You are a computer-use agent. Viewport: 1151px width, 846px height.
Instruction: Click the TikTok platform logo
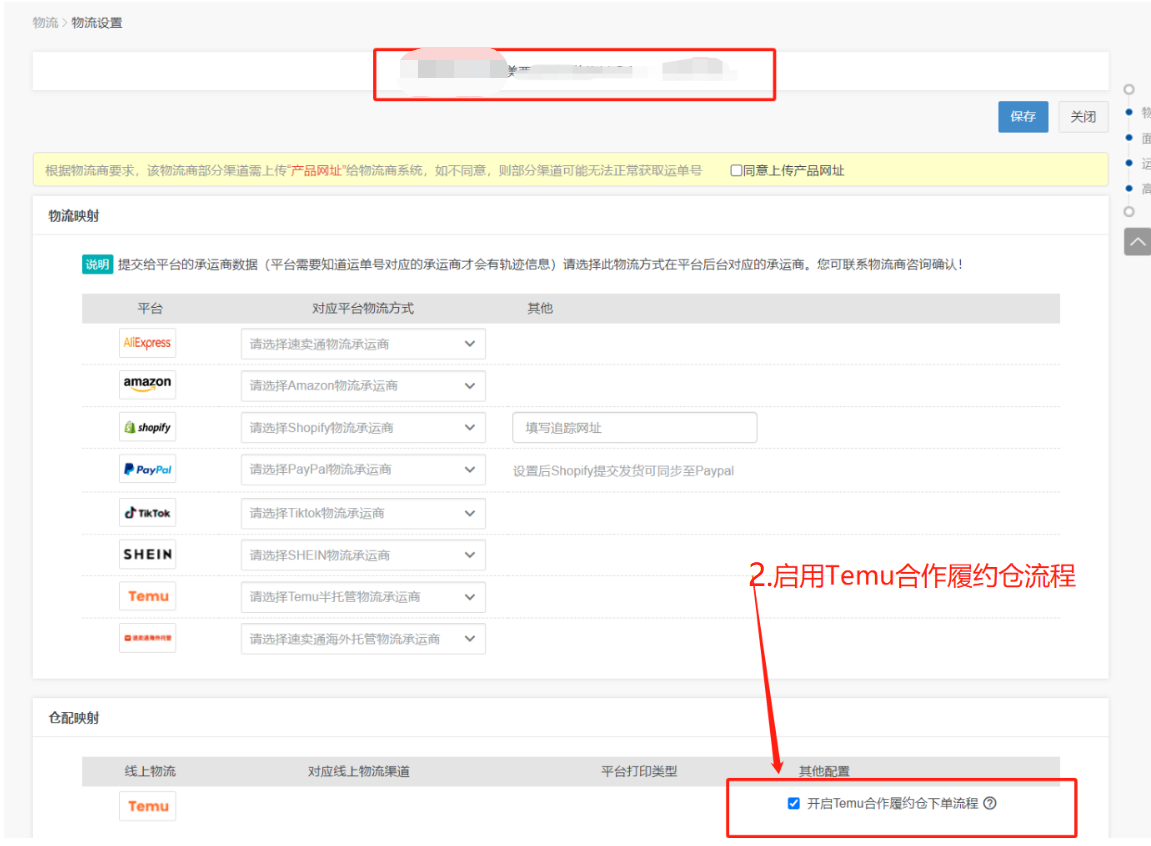tap(148, 512)
